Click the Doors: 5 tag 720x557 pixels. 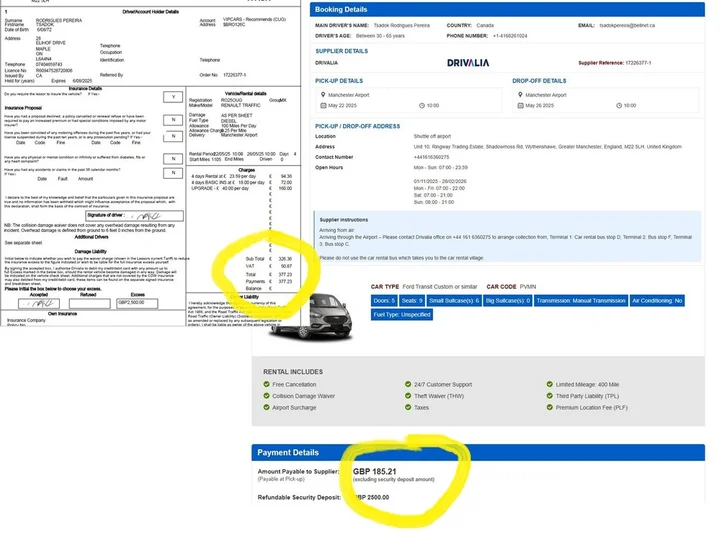point(384,300)
